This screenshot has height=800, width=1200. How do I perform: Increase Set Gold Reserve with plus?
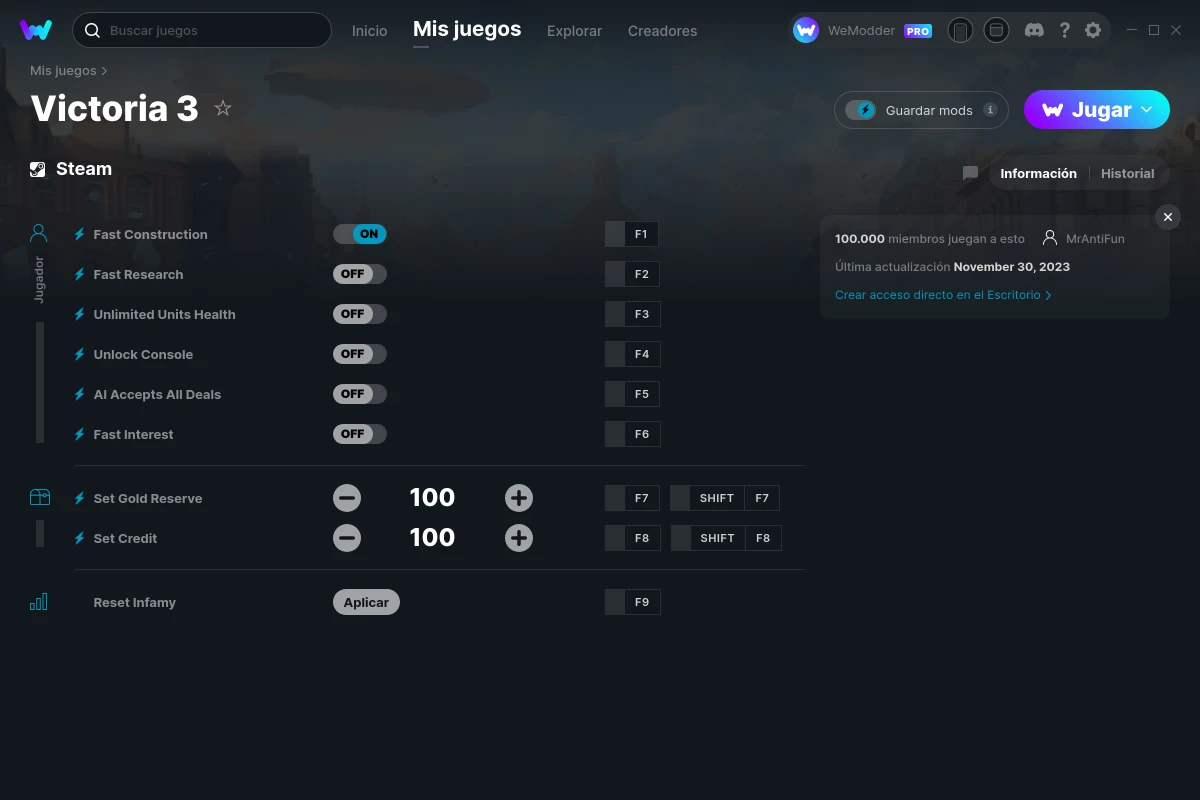coord(518,498)
